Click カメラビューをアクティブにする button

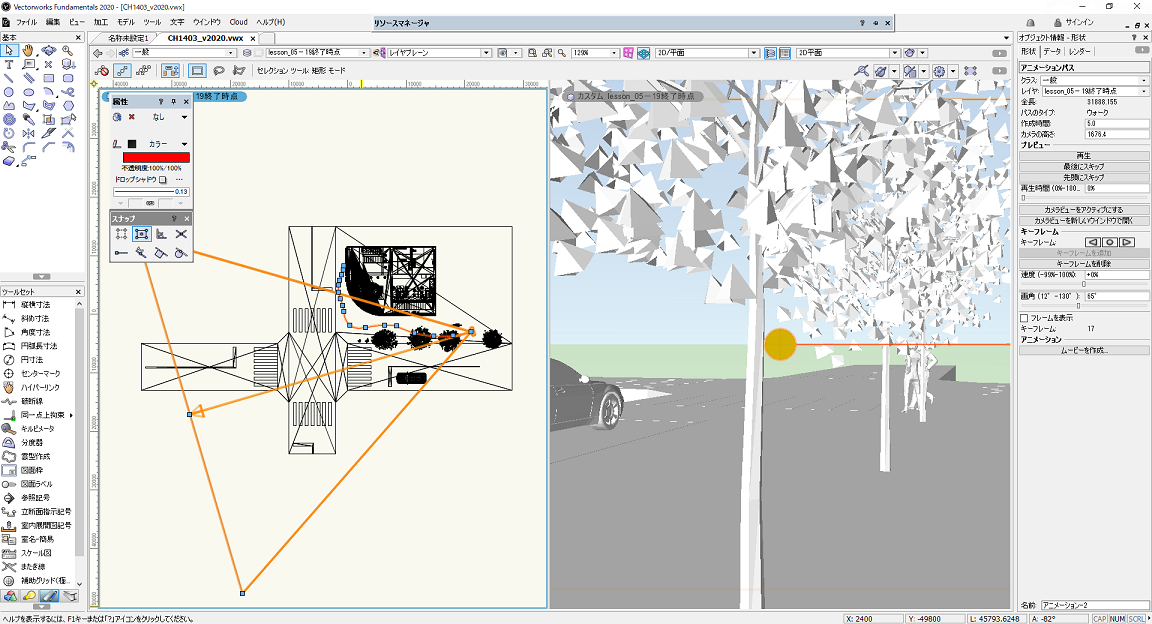1084,209
